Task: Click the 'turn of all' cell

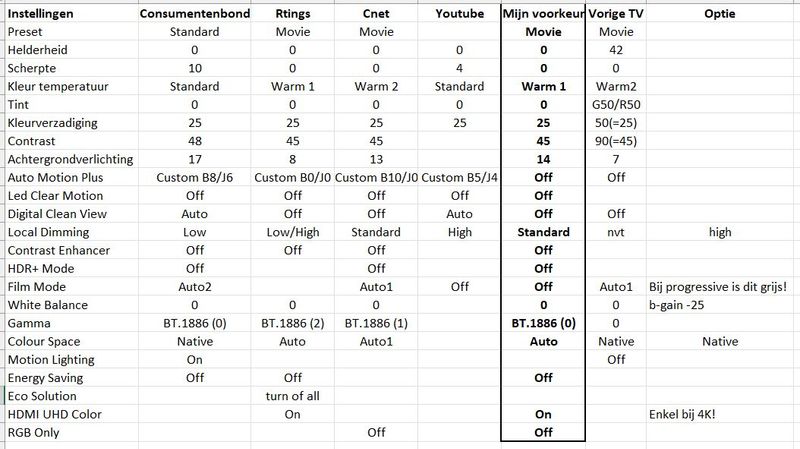Action: (291, 395)
